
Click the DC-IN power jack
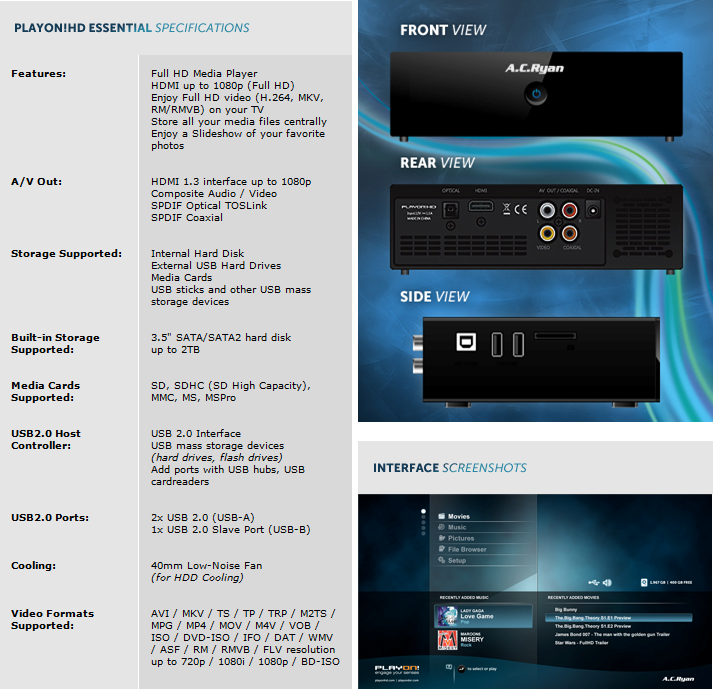coord(592,210)
